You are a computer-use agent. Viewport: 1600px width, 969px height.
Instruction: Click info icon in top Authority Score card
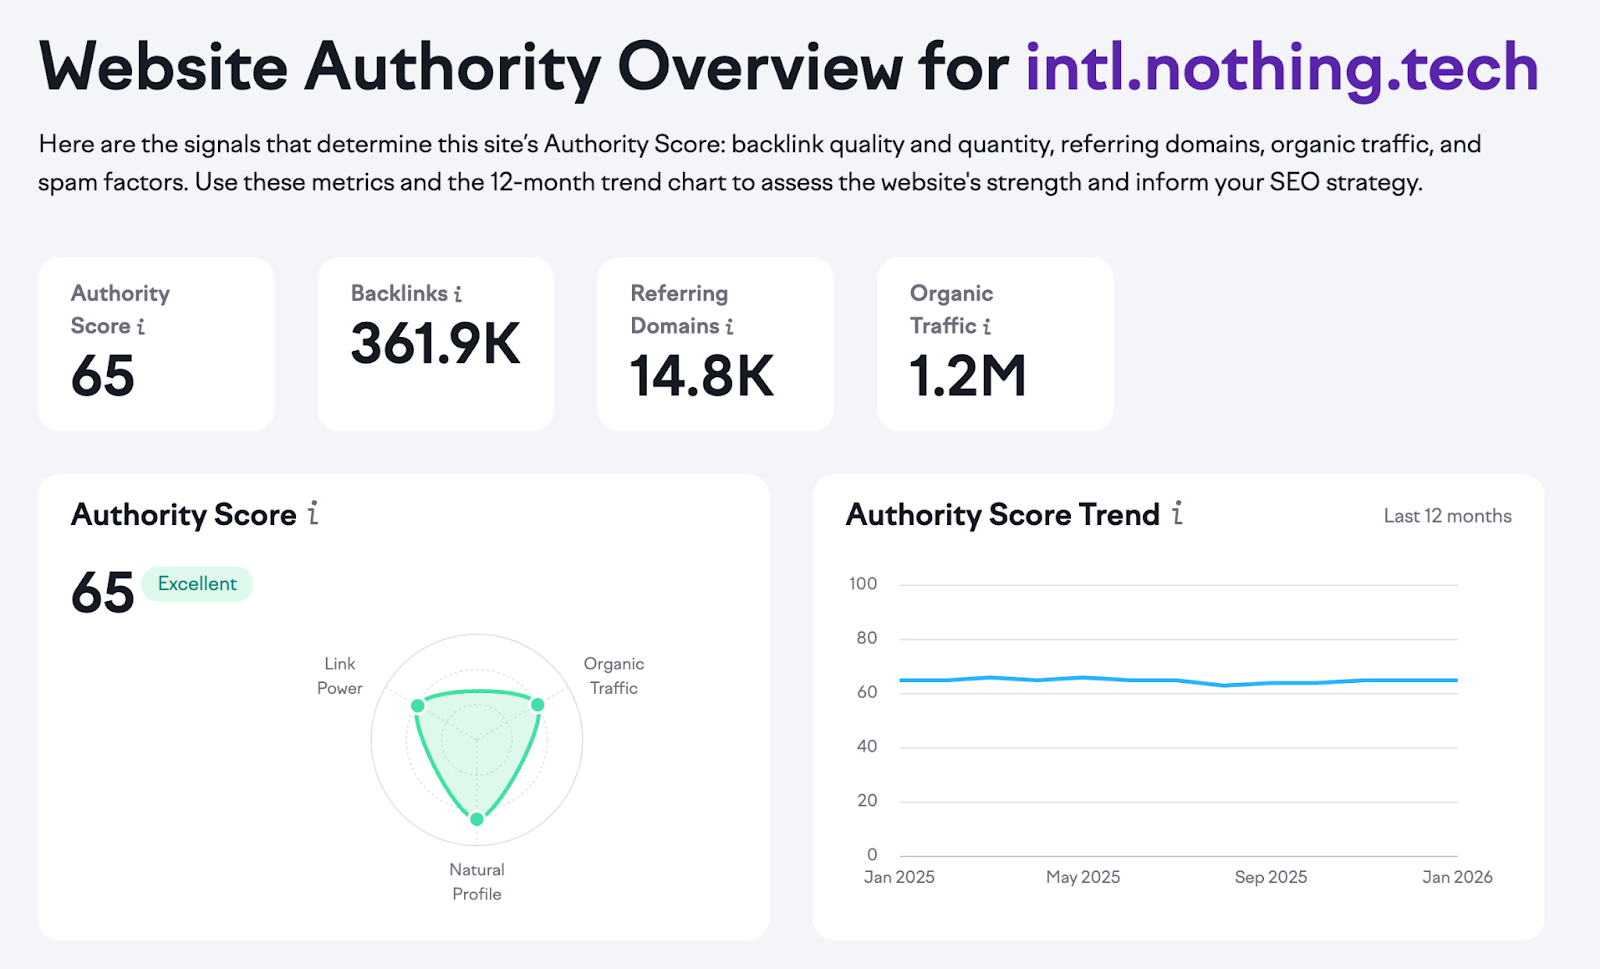click(141, 327)
